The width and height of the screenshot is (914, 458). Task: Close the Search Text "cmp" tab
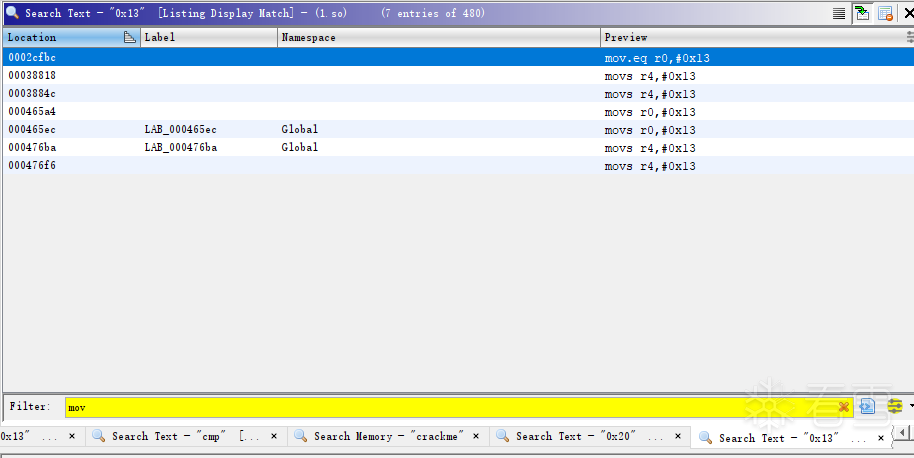click(x=274, y=436)
